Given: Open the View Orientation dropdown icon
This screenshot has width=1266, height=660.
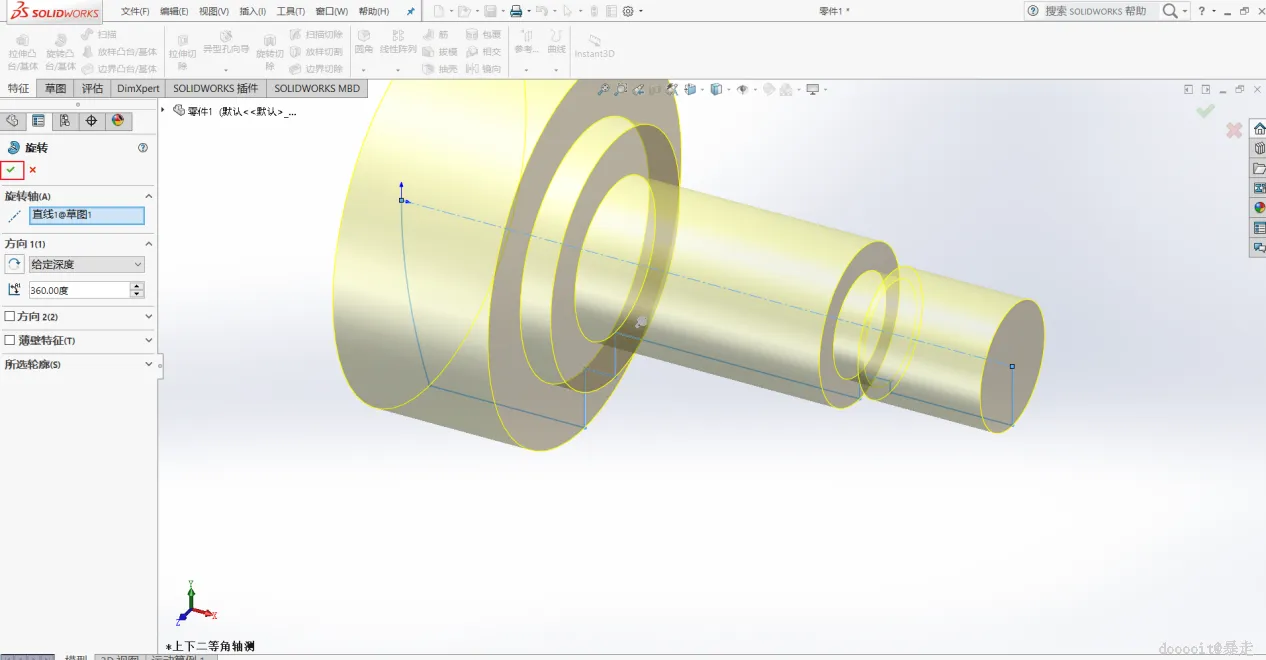Looking at the screenshot, I should pyautogui.click(x=692, y=89).
